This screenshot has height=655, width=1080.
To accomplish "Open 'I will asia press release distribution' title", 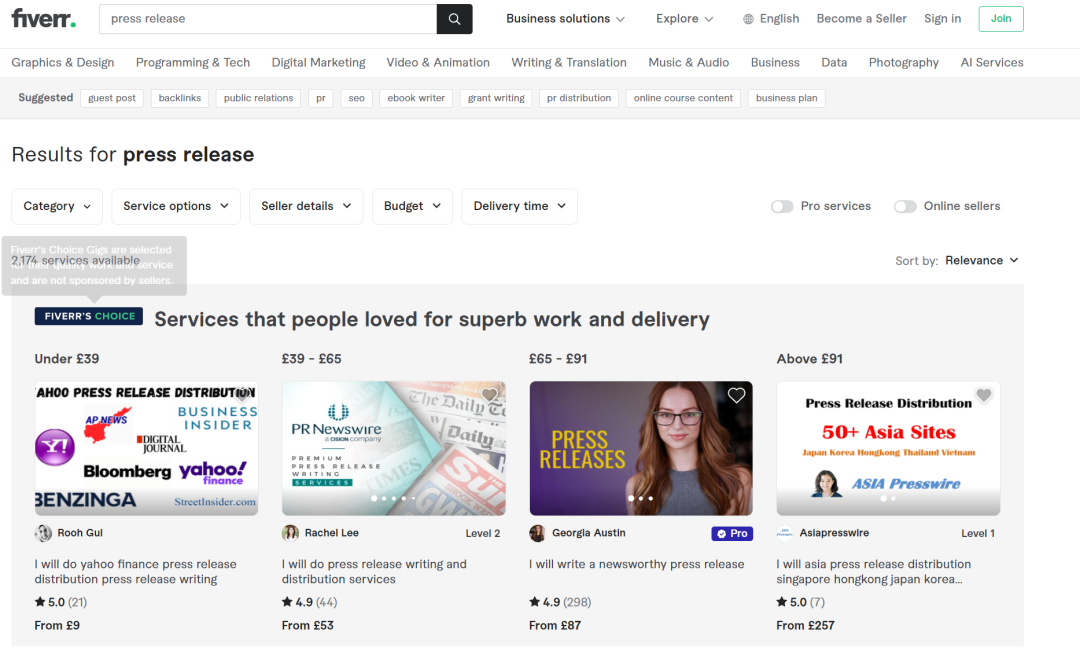I will click(x=873, y=572).
